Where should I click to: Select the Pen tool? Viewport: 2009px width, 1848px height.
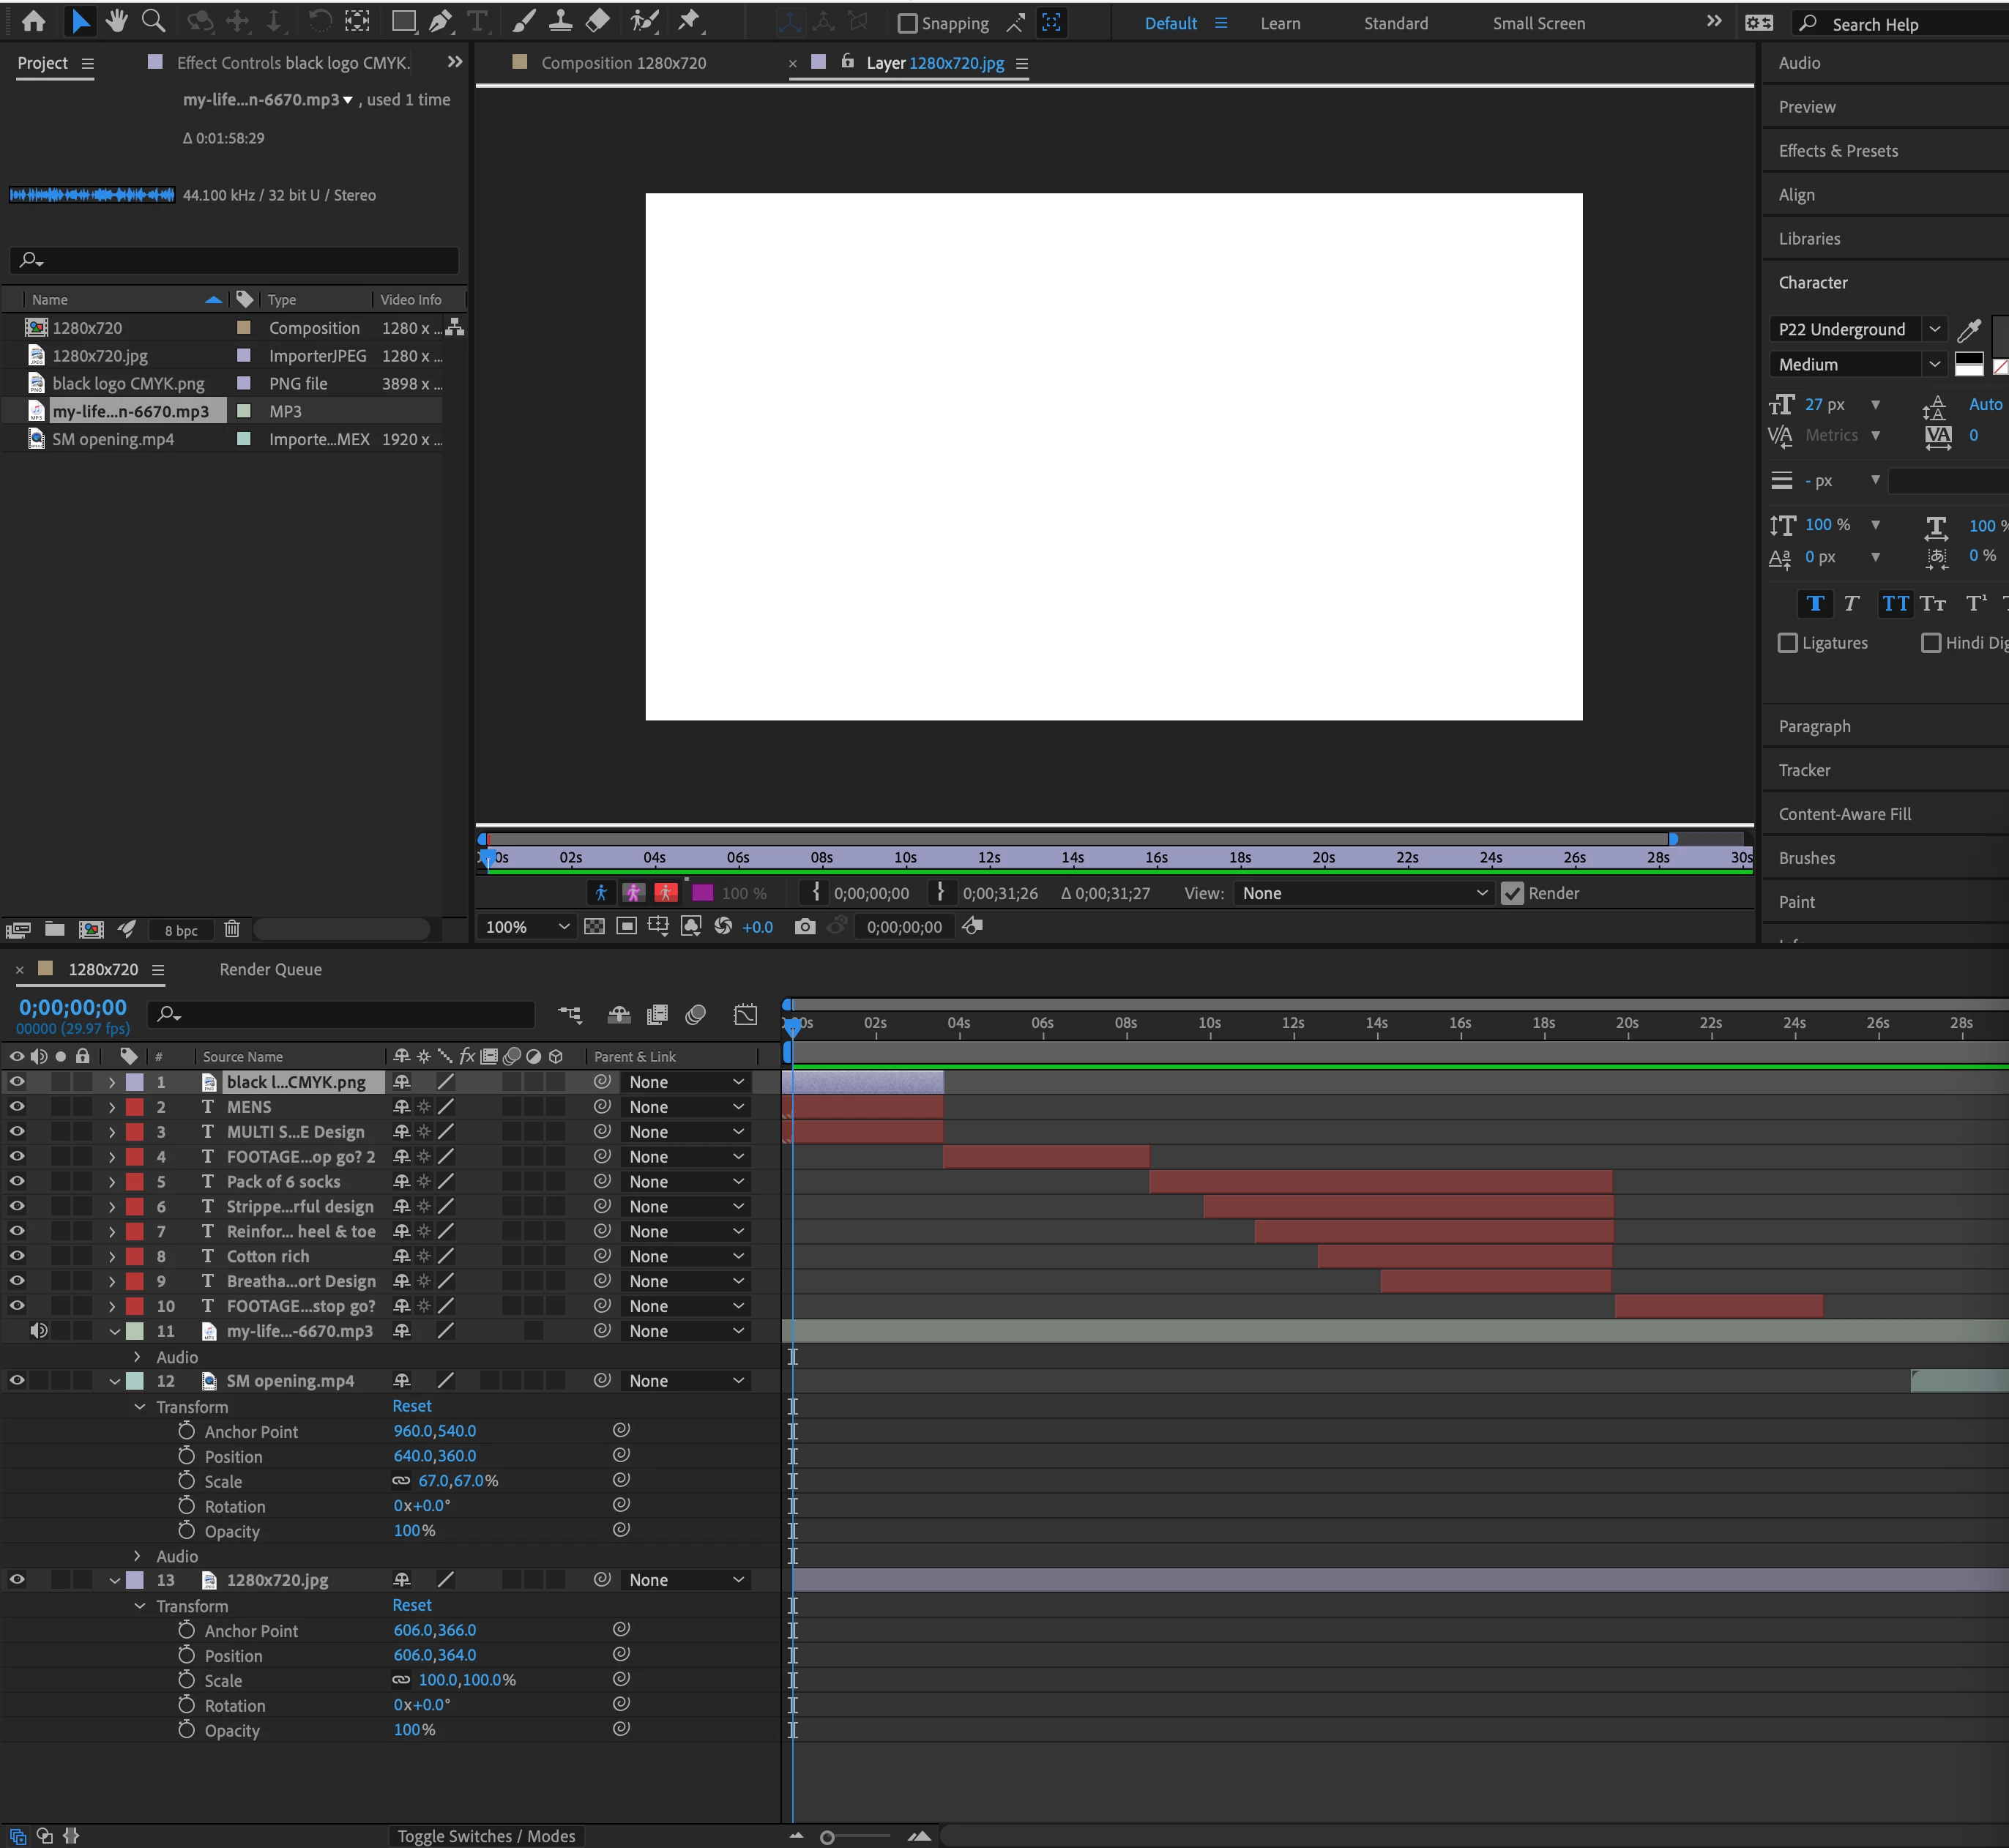pos(440,21)
